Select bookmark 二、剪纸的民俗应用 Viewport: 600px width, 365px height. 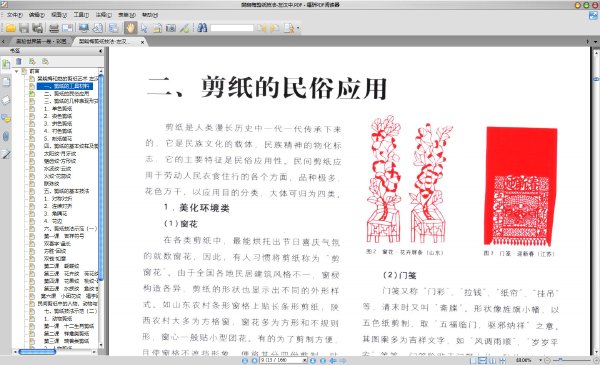66,93
